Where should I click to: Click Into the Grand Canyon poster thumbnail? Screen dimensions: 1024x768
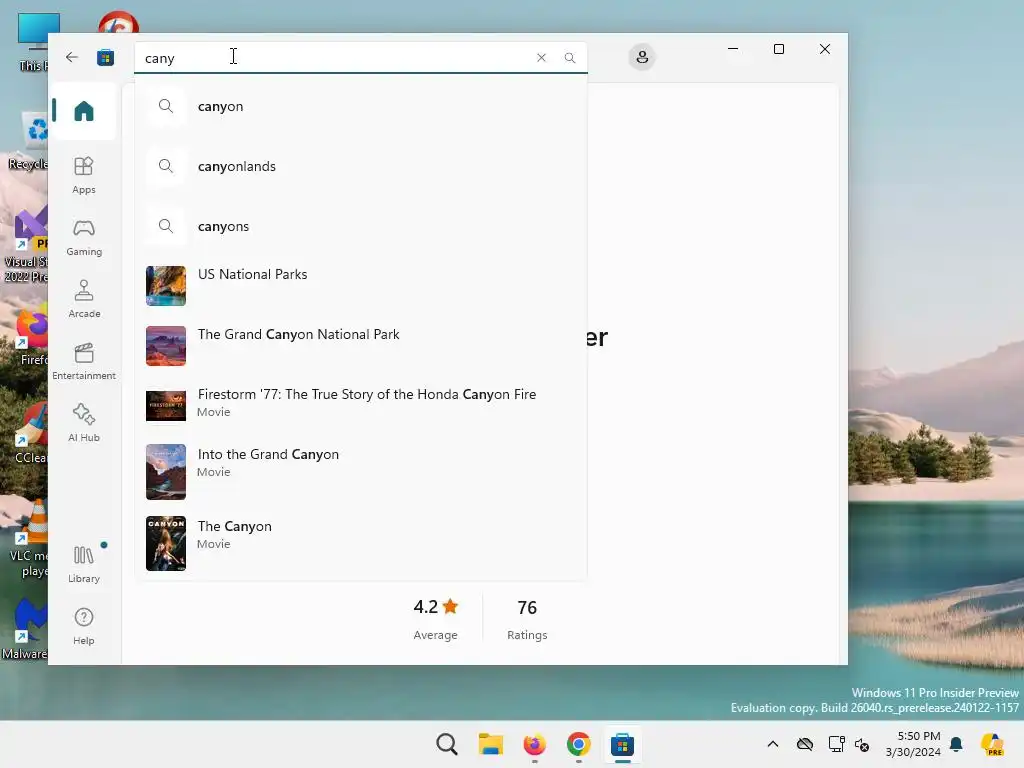[166, 472]
